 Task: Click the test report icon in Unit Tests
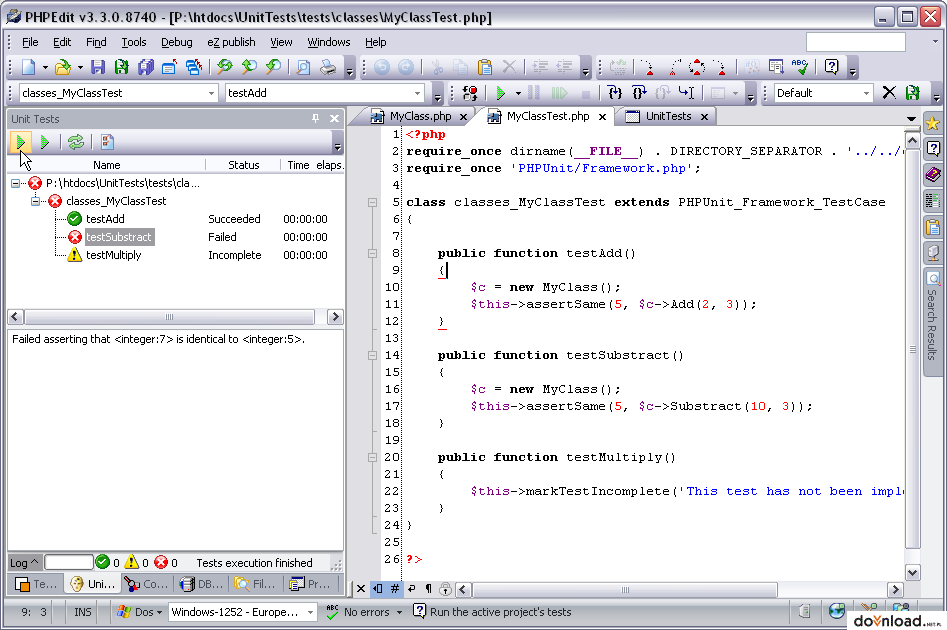pos(107,143)
